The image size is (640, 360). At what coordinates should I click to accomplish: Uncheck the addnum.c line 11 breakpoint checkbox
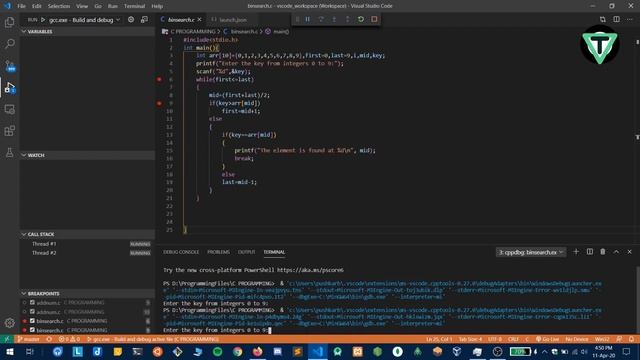[32, 311]
